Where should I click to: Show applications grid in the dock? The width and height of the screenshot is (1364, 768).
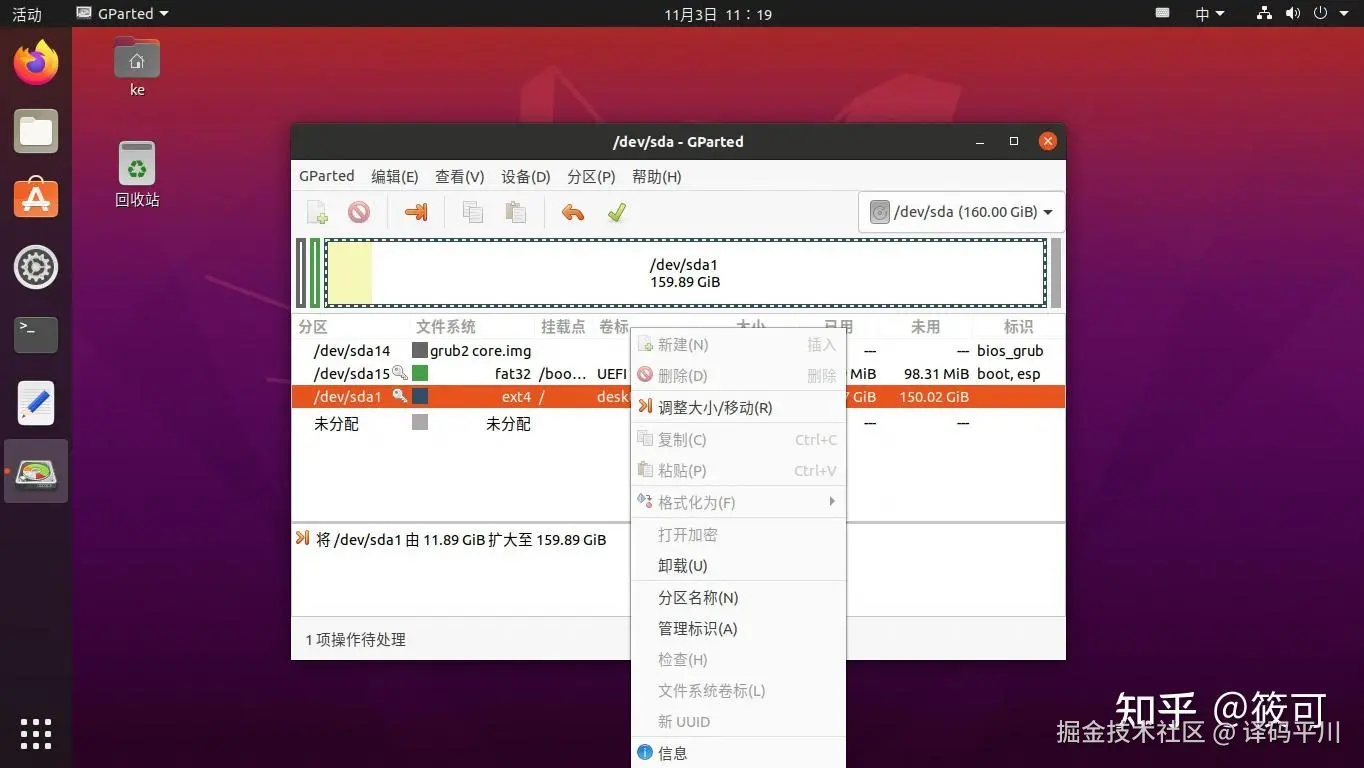(x=36, y=734)
